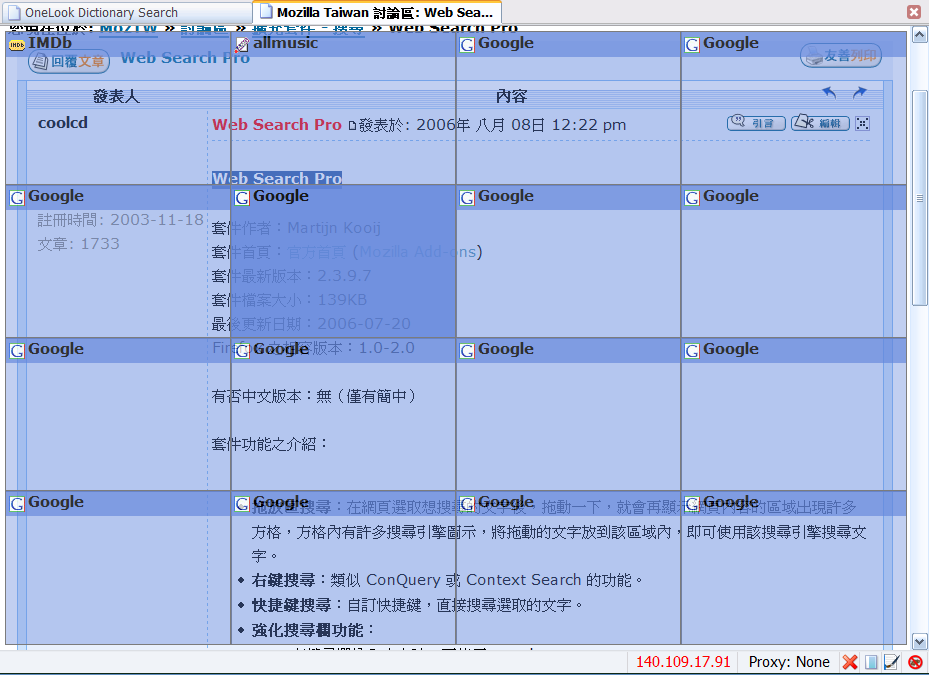Click the IMDb search engine icon
The image size is (929, 675).
click(x=17, y=45)
